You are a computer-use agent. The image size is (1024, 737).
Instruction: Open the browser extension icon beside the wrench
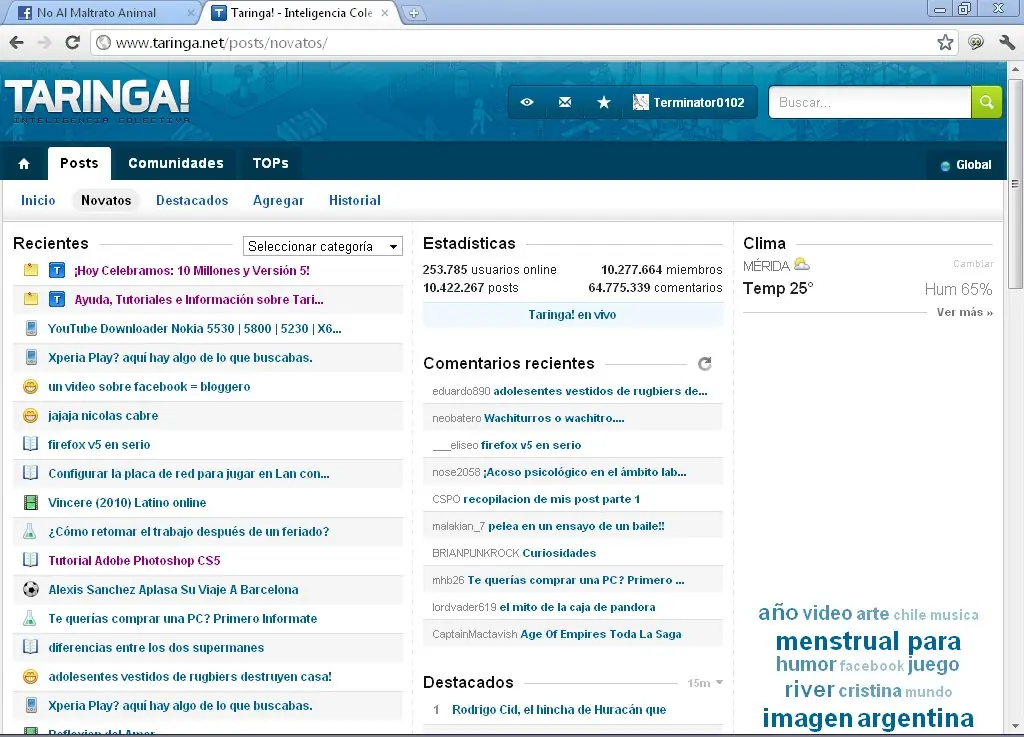pyautogui.click(x=976, y=43)
